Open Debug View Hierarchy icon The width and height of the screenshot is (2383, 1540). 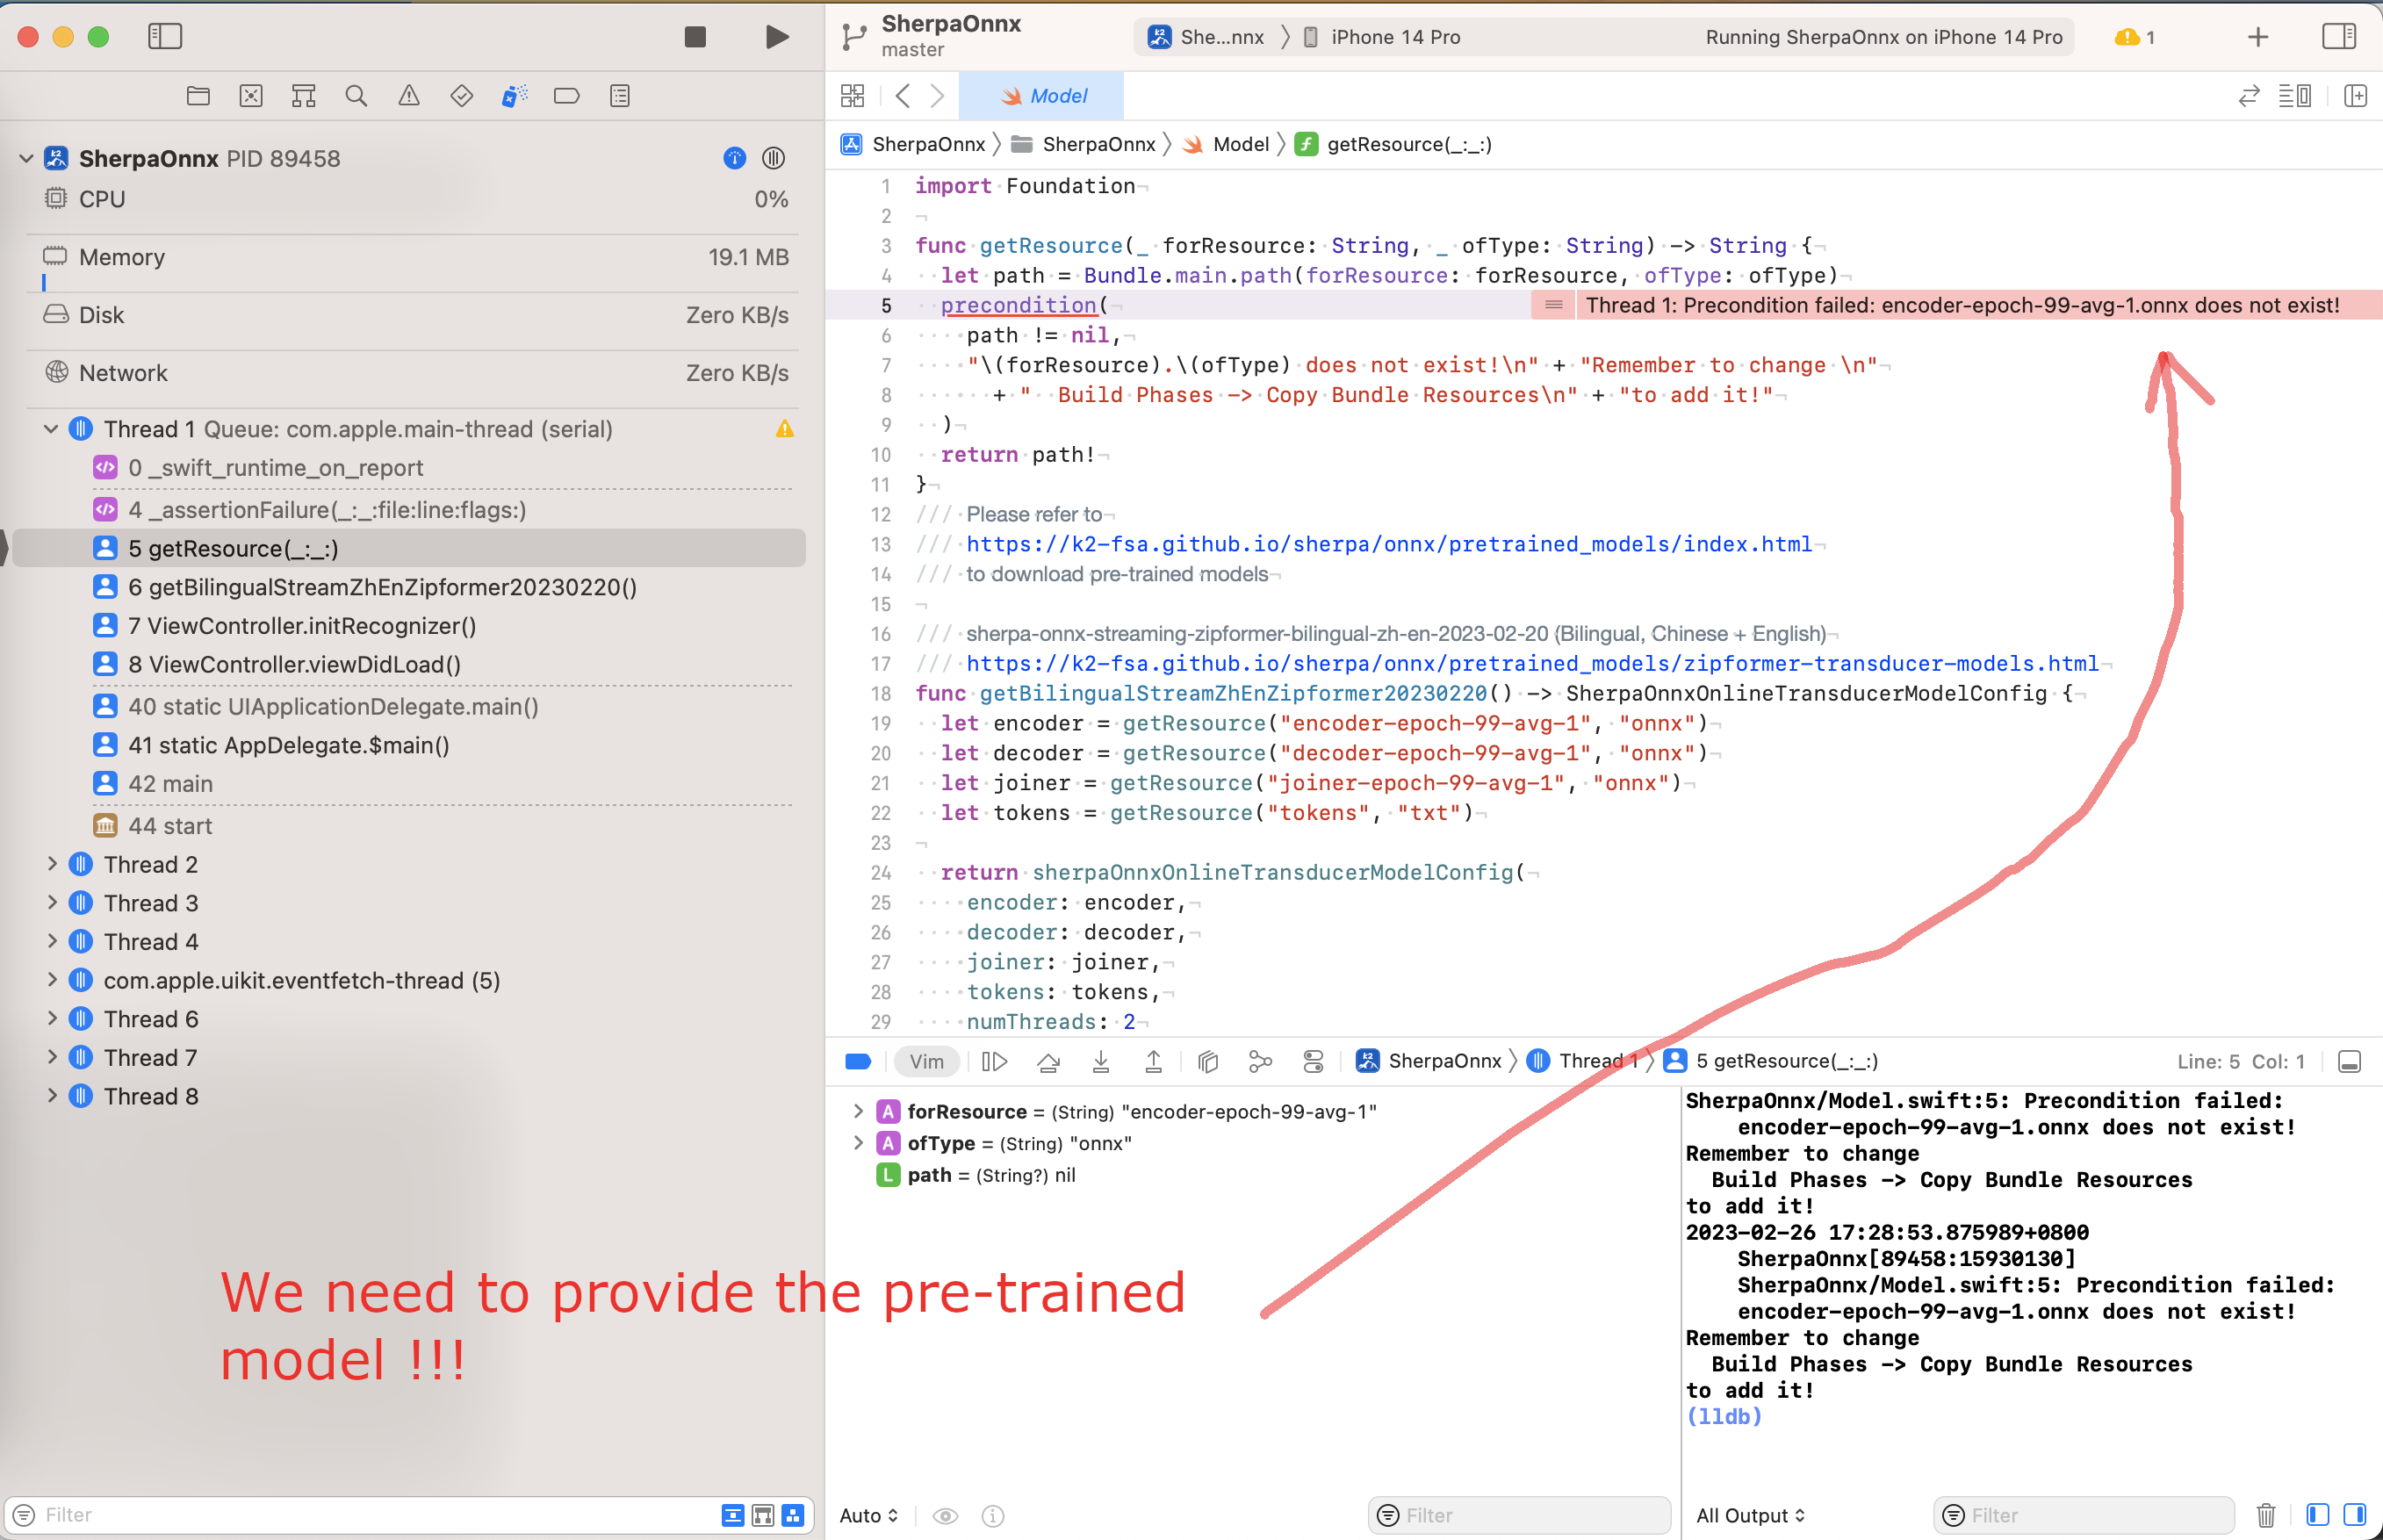pyautogui.click(x=1208, y=1061)
